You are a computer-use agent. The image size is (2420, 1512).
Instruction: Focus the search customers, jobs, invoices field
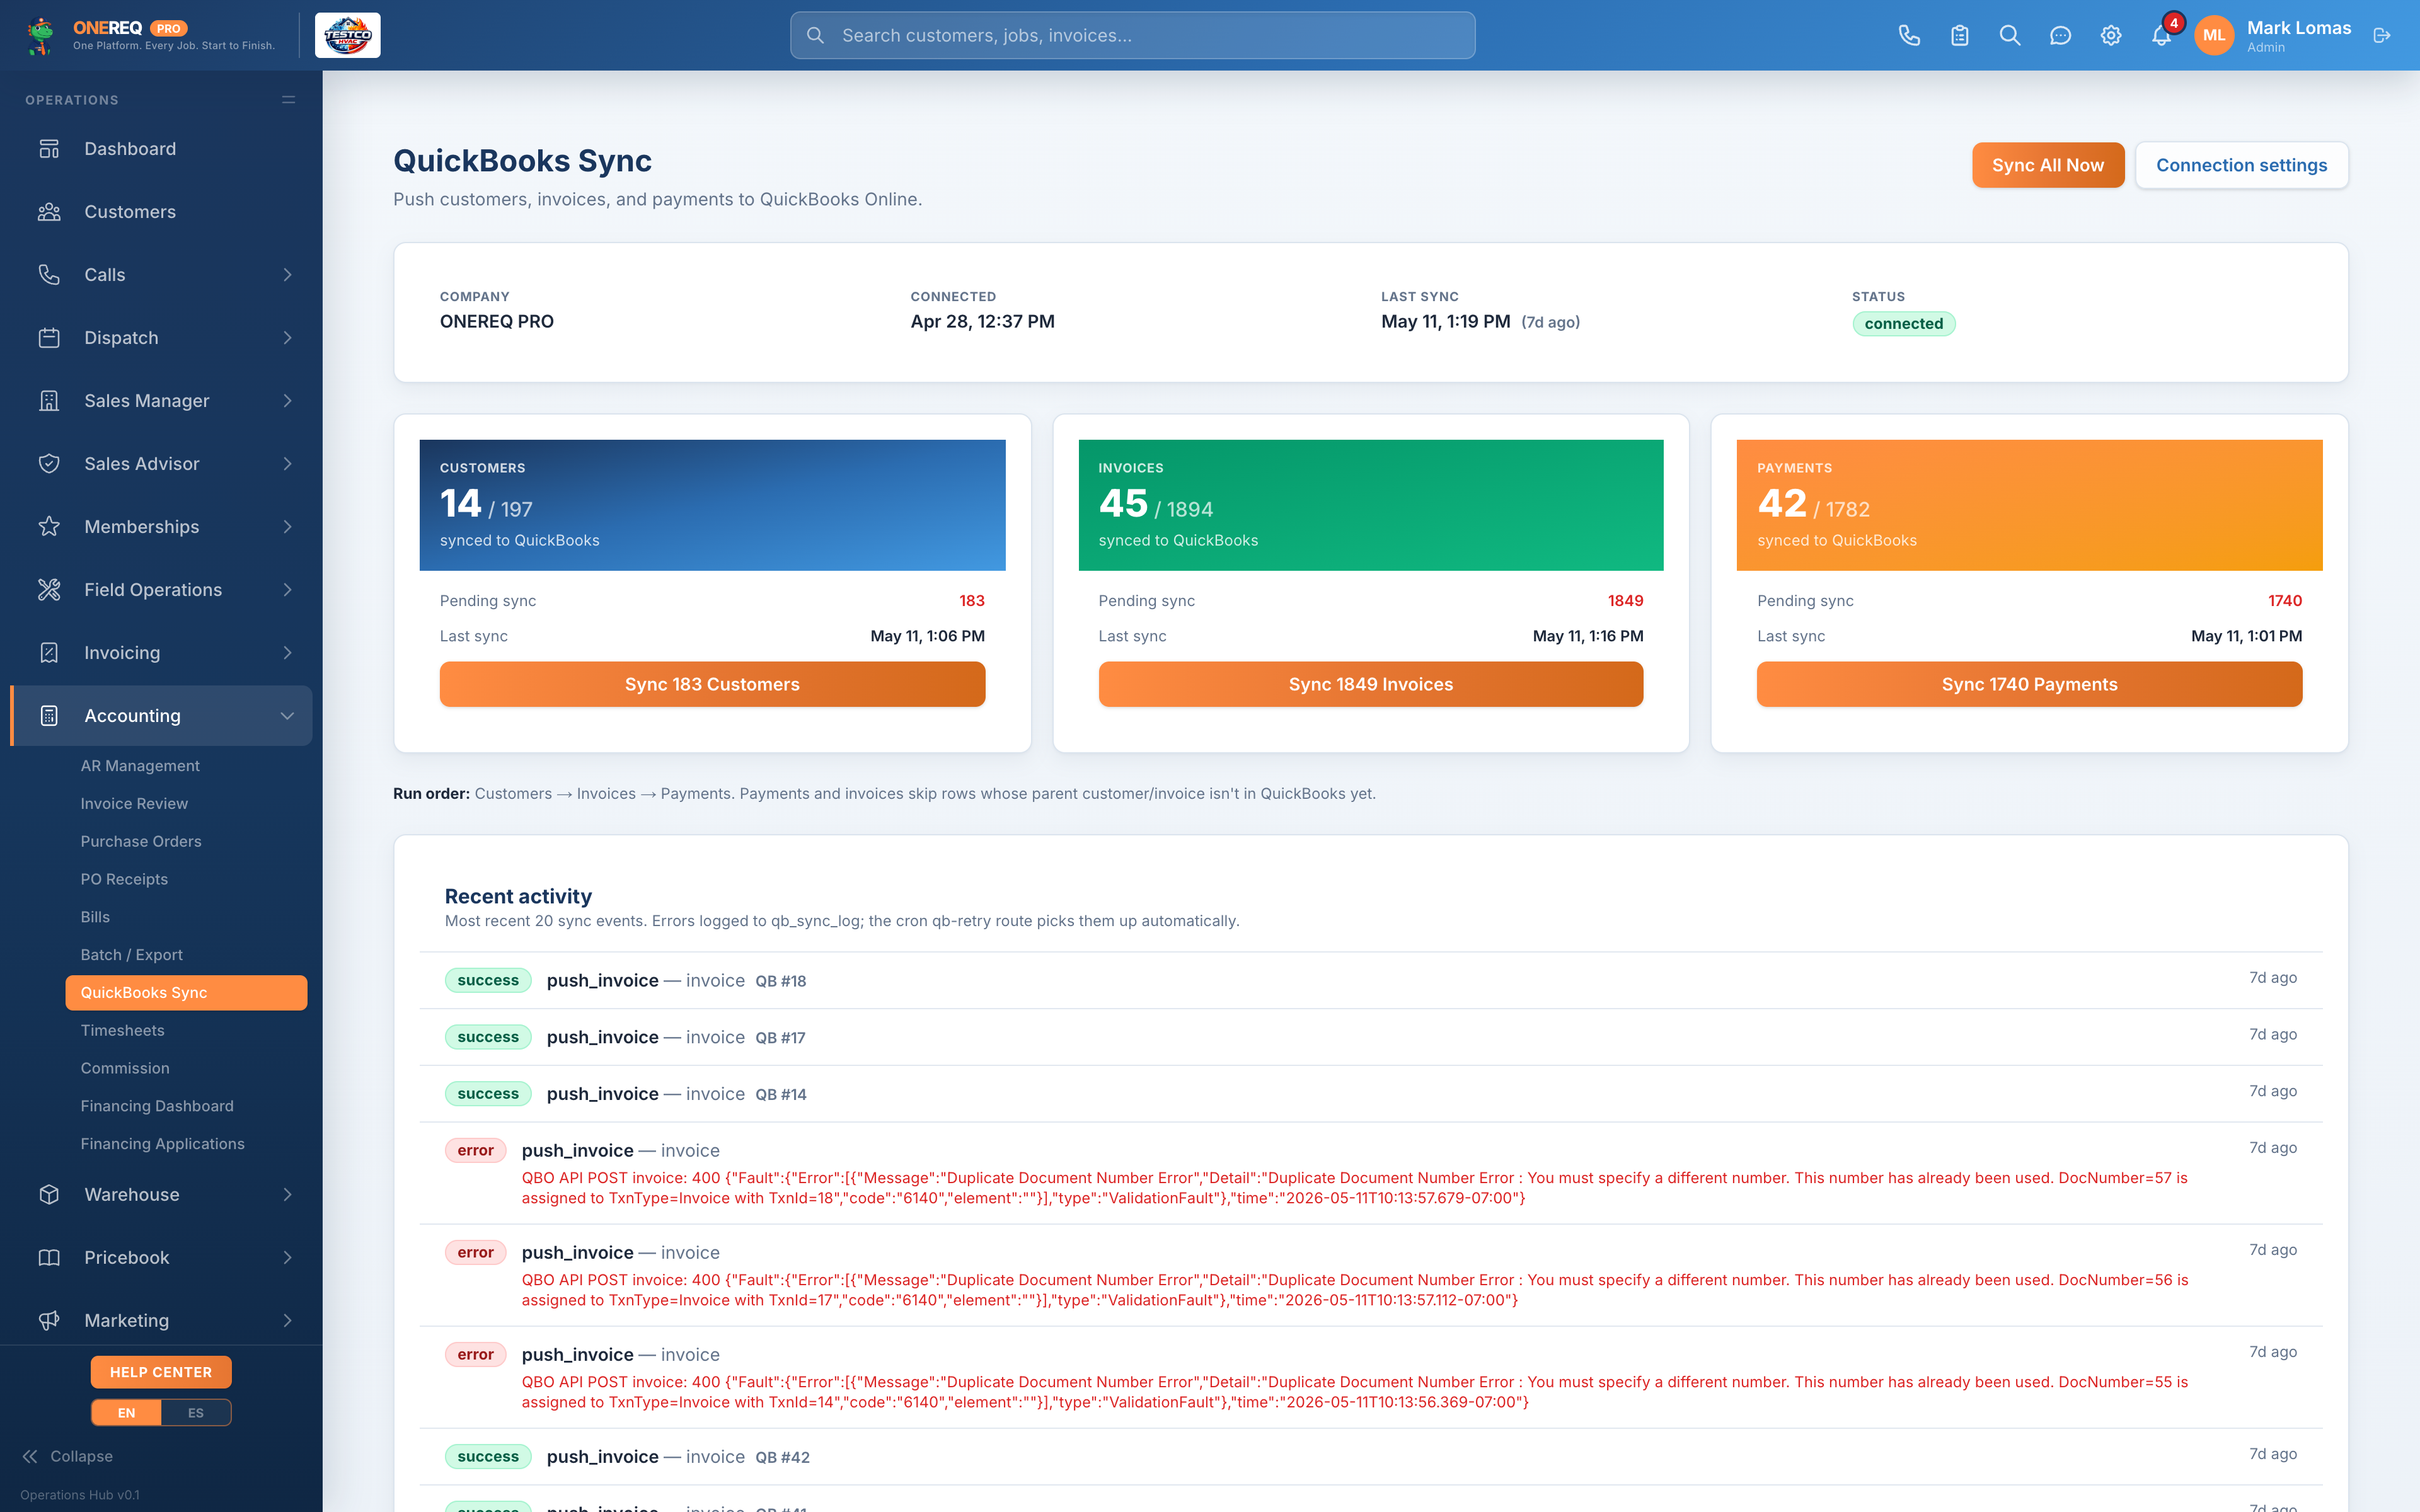click(1132, 36)
